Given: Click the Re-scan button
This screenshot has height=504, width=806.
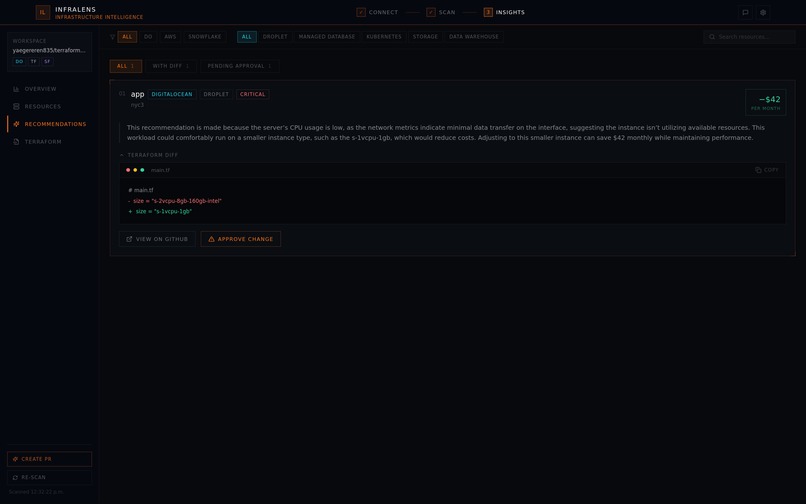Looking at the screenshot, I should pos(49,477).
